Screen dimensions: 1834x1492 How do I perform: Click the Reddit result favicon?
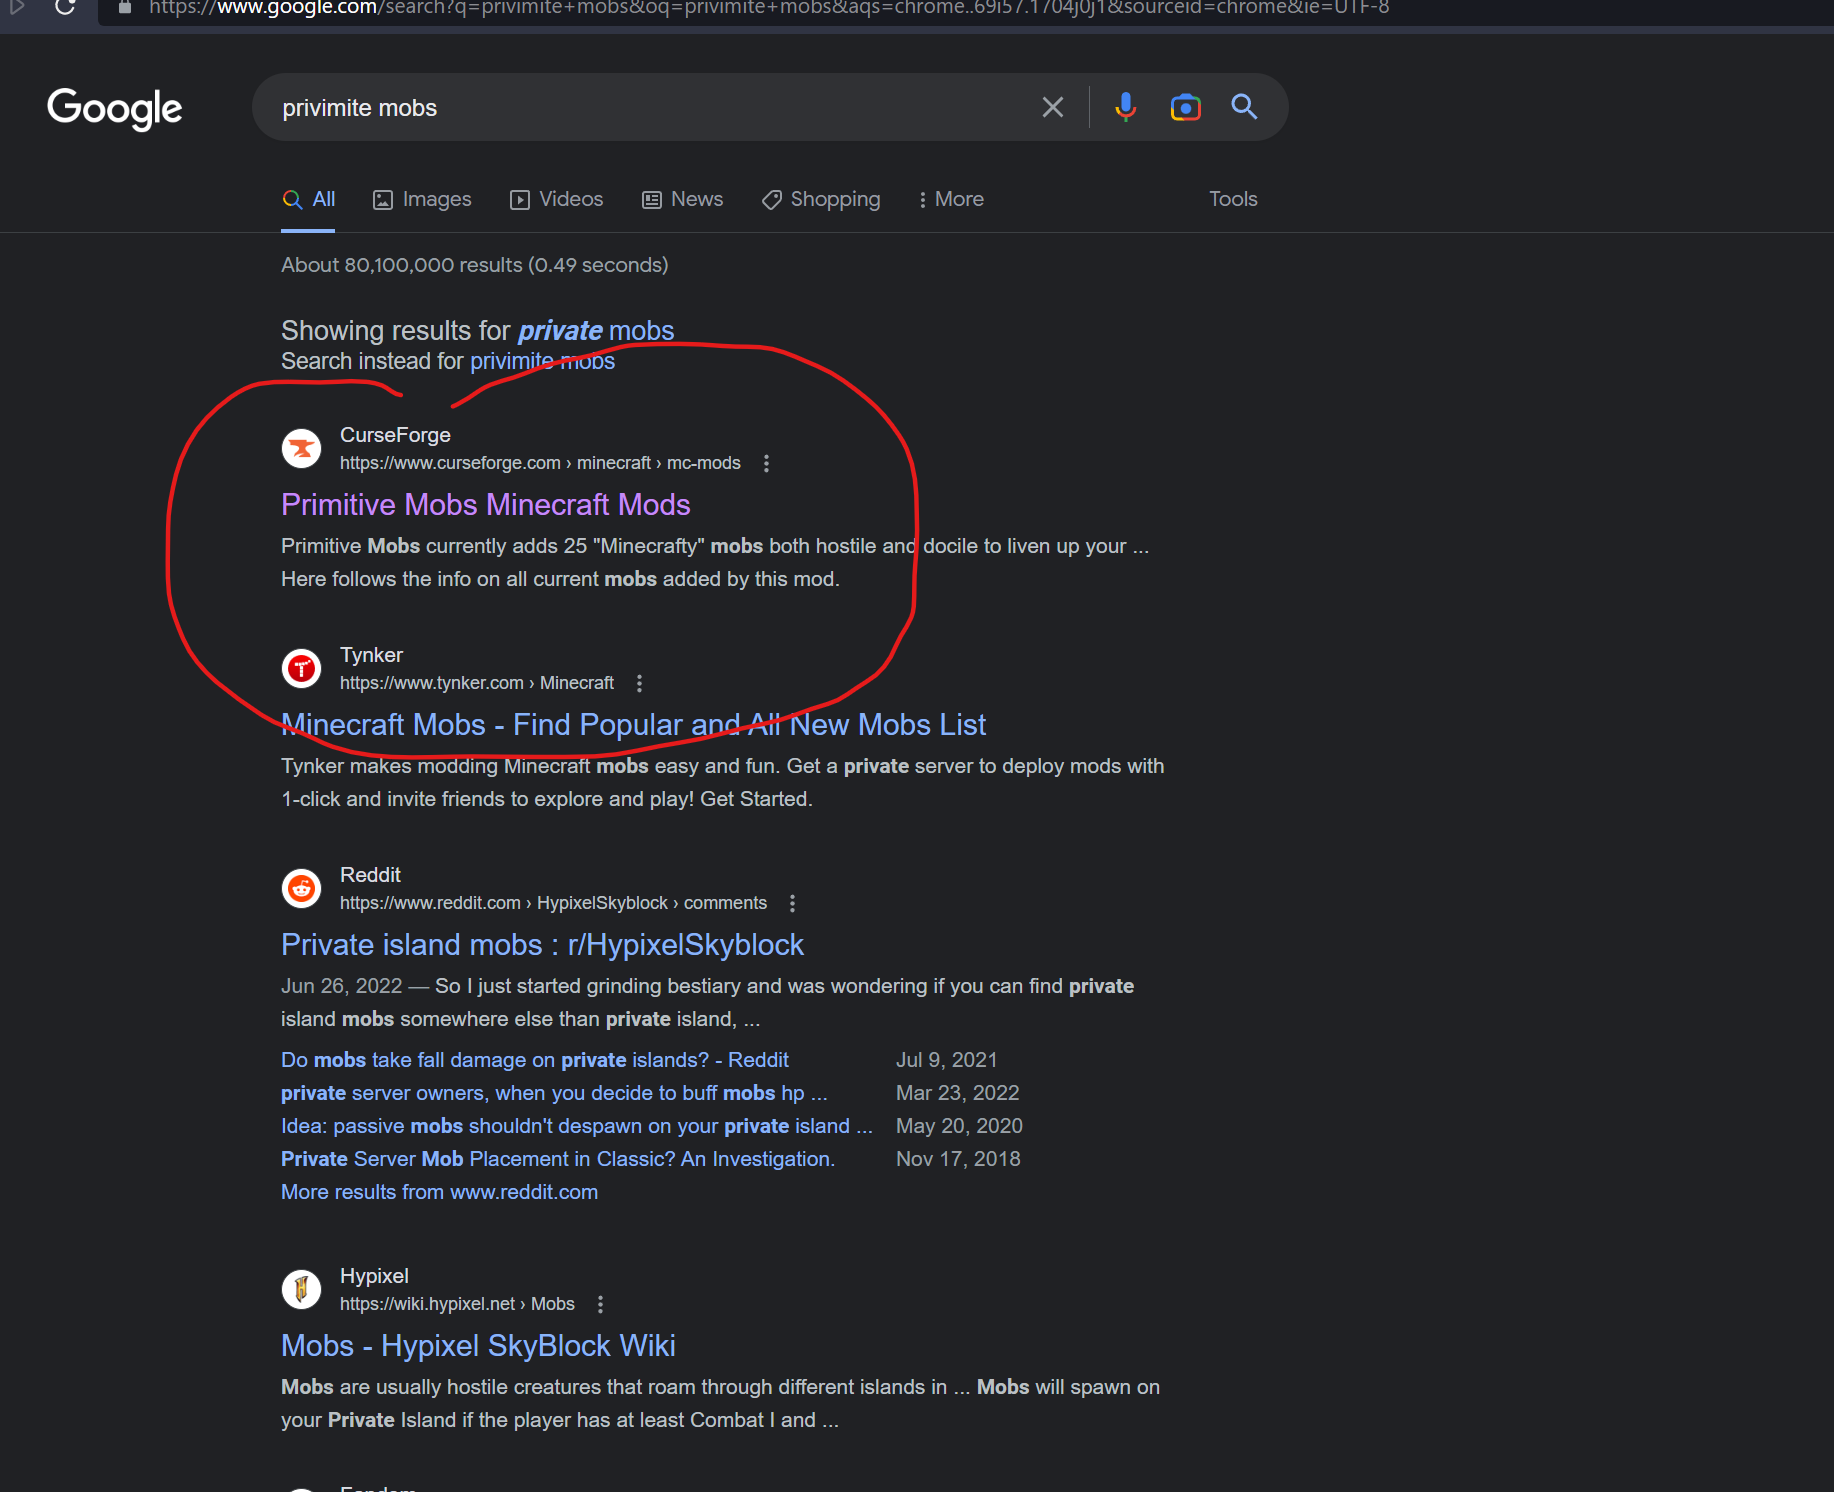[301, 889]
